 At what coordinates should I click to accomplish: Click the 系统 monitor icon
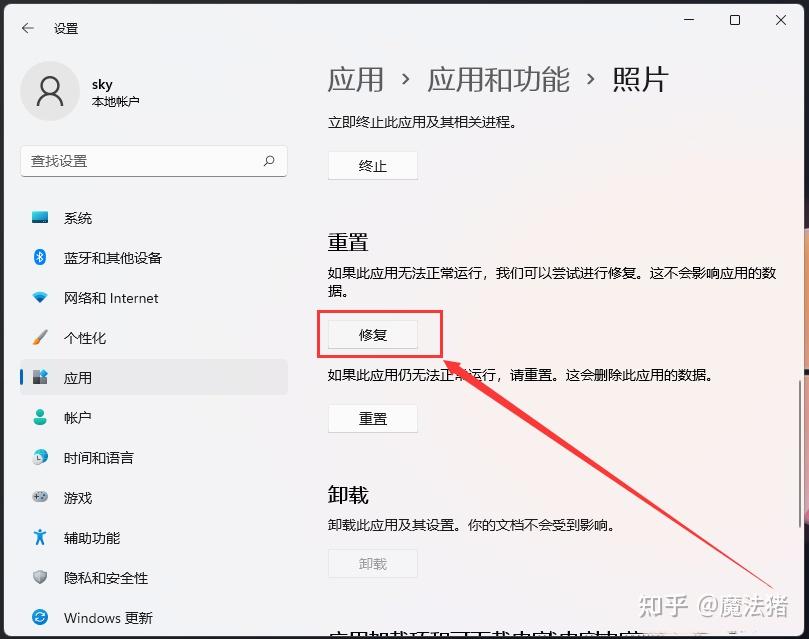coord(40,217)
